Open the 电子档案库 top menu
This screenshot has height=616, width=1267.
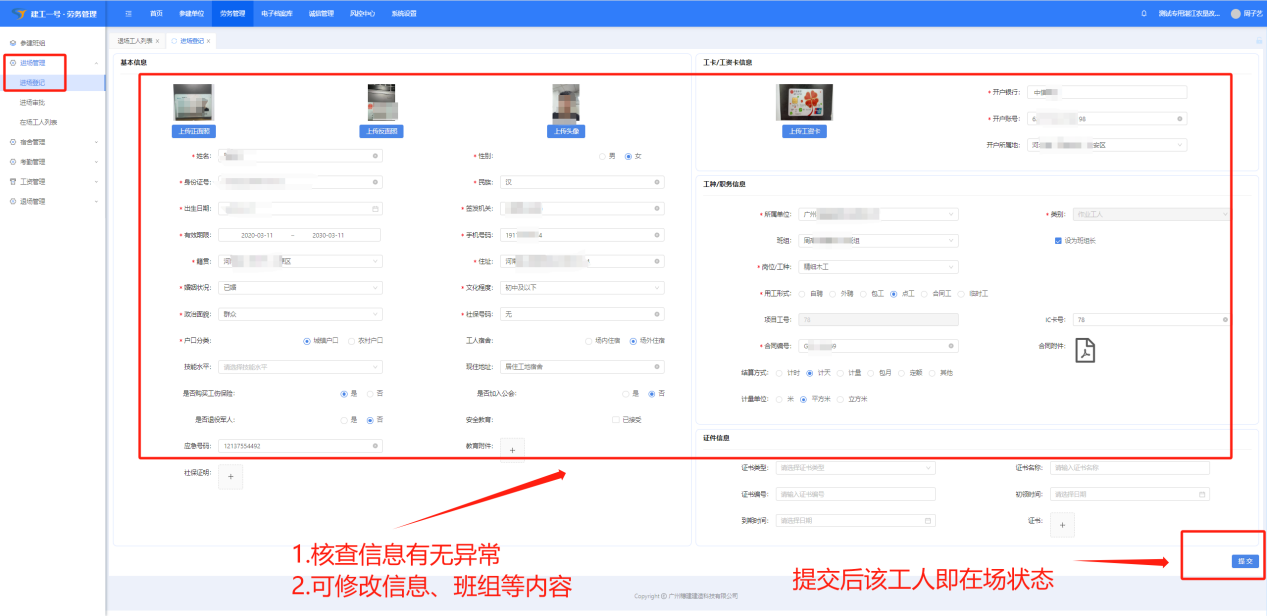coord(276,14)
